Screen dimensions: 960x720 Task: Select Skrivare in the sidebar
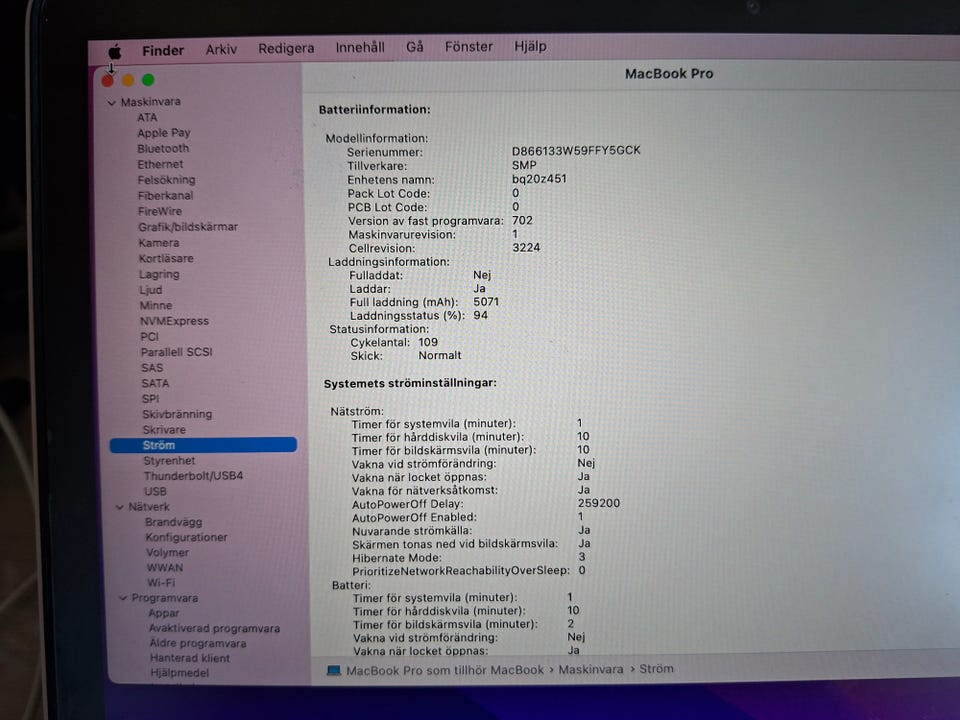164,430
